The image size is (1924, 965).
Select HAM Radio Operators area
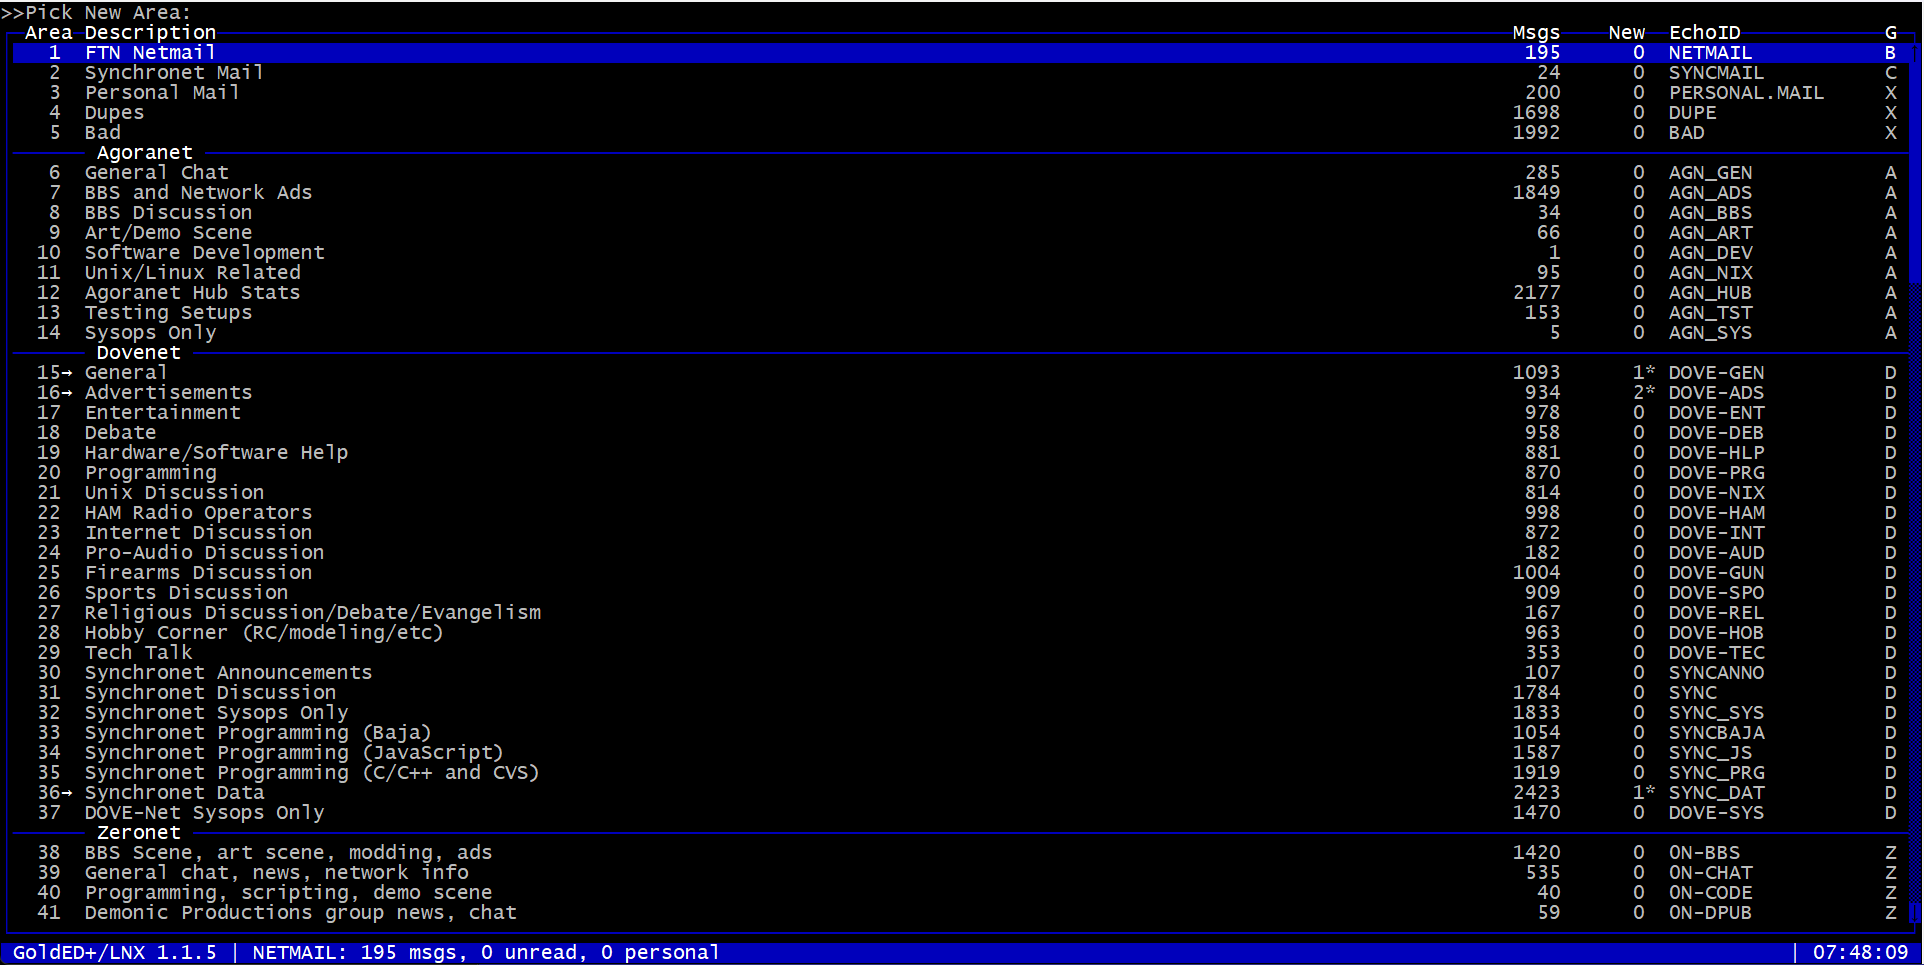(961, 513)
